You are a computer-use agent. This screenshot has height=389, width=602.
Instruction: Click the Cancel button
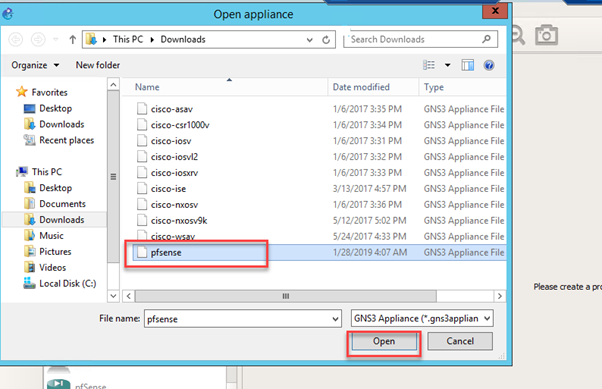pos(460,341)
